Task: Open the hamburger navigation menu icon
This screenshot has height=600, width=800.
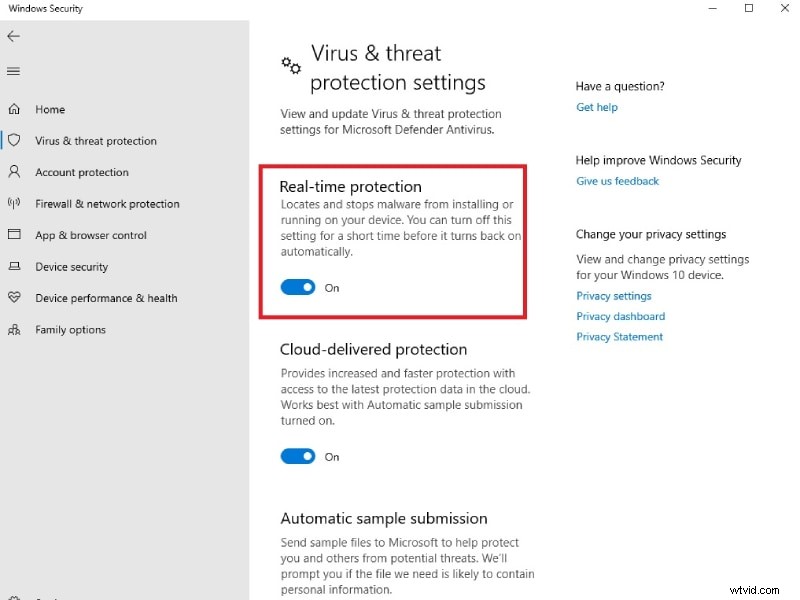Action: tap(13, 71)
